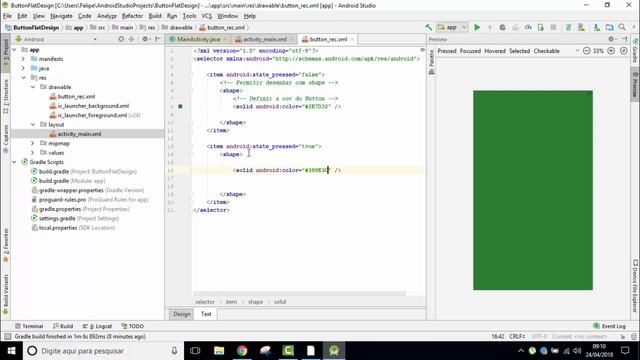This screenshot has width=640, height=360.
Task: Toggle the Hovered state in preview
Action: [x=495, y=51]
